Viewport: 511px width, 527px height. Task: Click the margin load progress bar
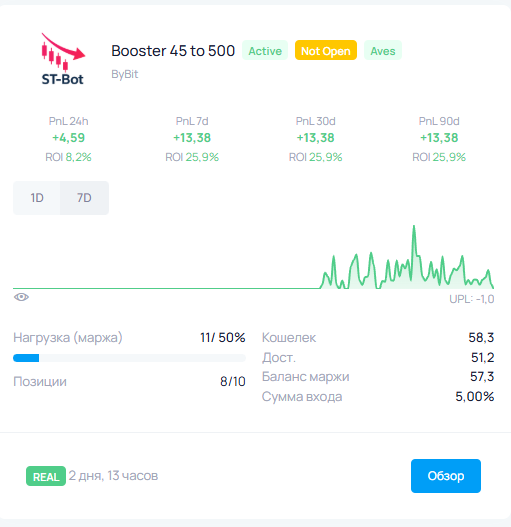coord(129,358)
